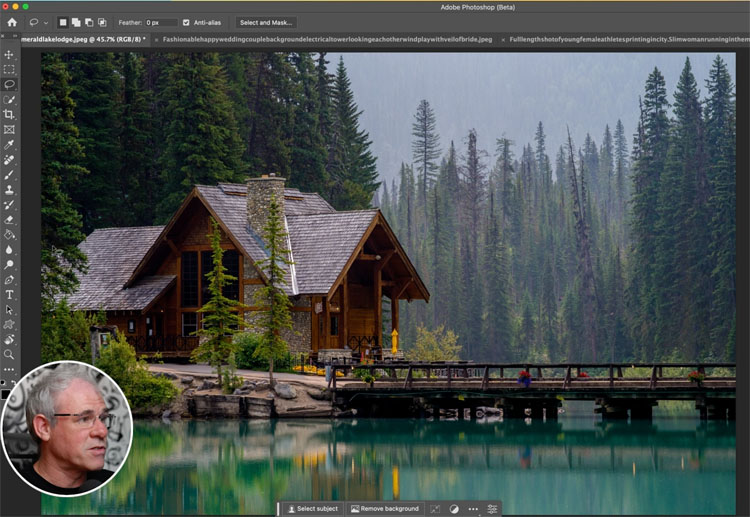Select the Move tool
This screenshot has width=750, height=517.
coord(9,55)
